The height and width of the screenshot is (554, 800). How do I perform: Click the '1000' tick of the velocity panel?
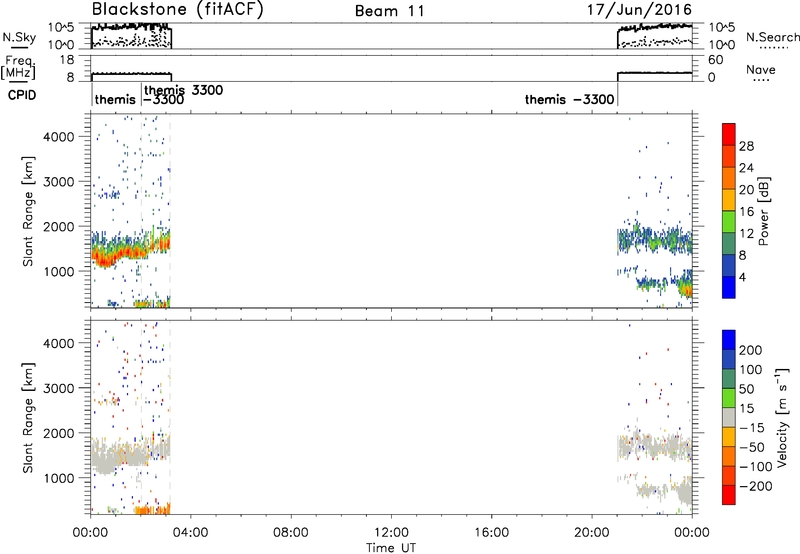[58, 478]
